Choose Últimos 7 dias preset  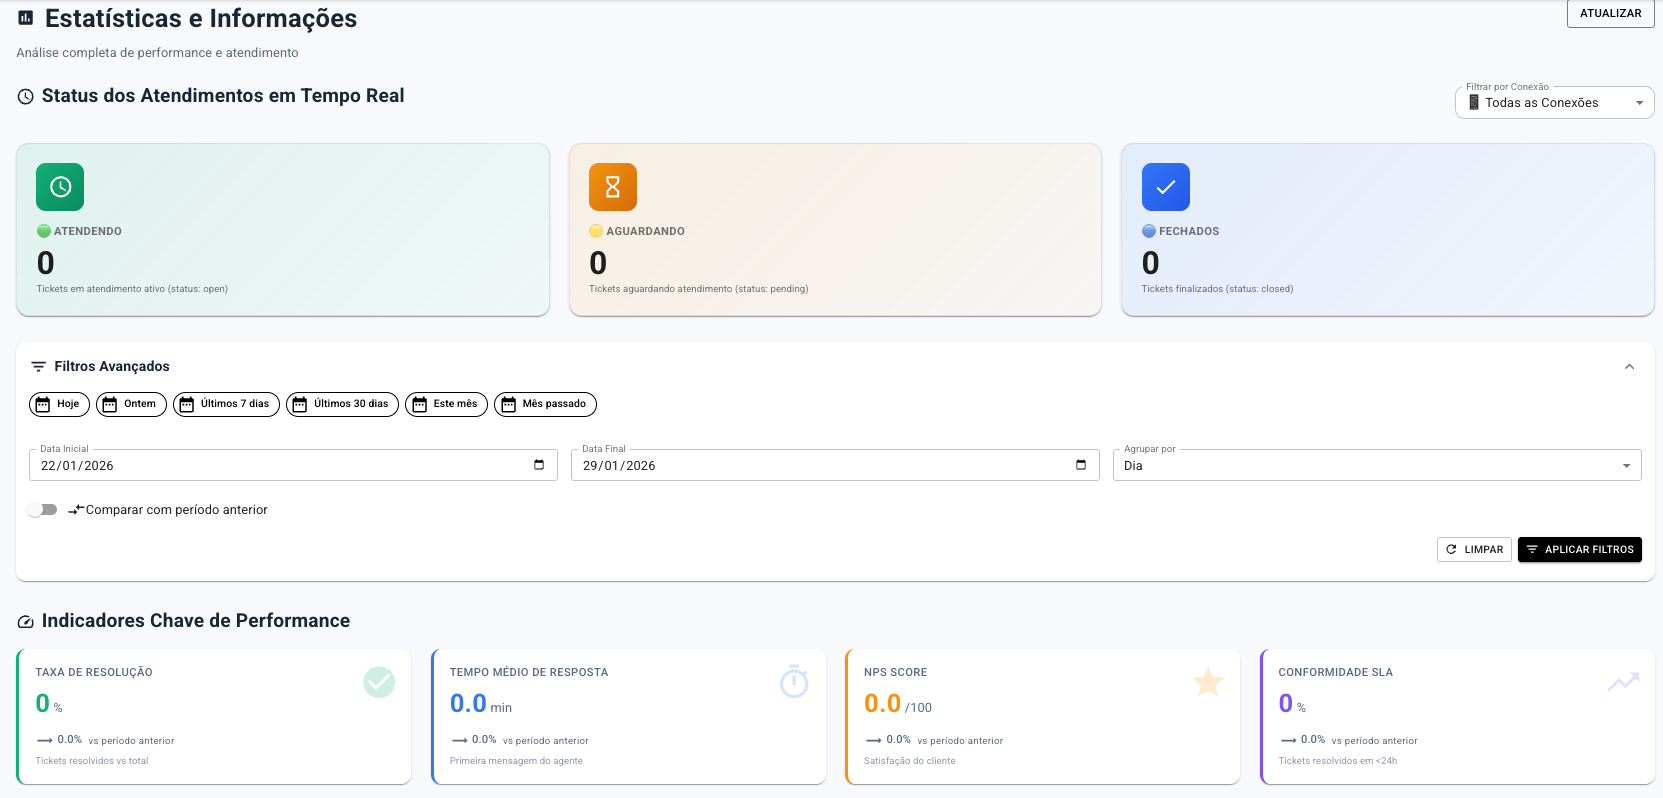pyautogui.click(x=226, y=404)
